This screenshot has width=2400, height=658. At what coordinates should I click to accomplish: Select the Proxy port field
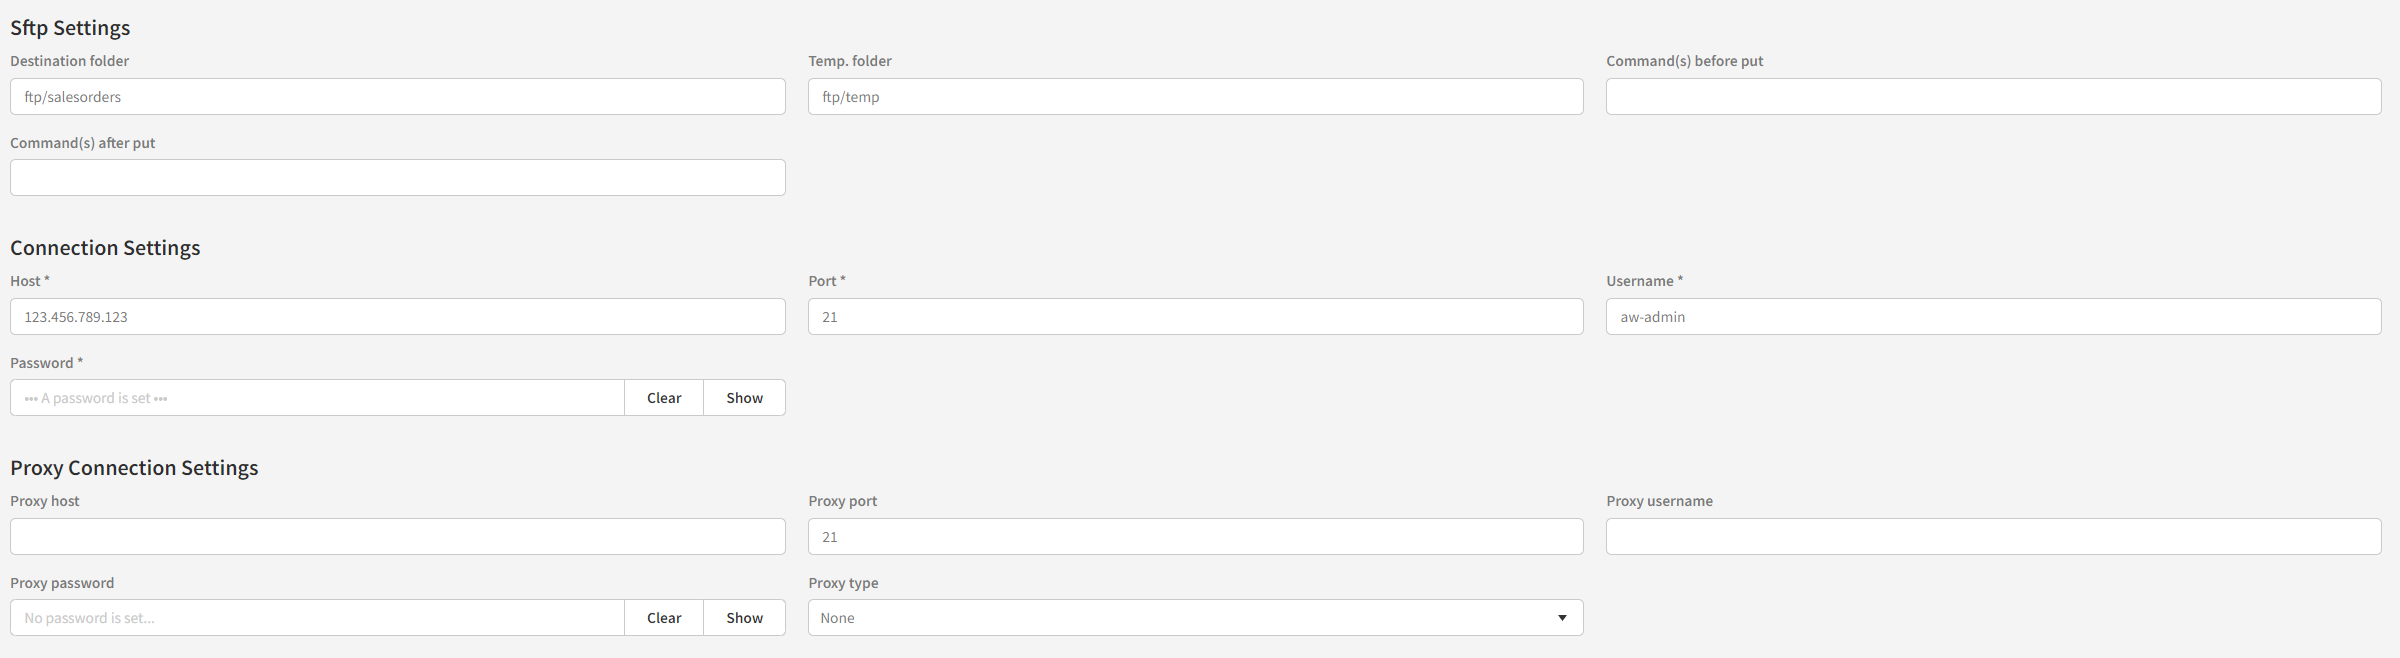(x=1195, y=537)
